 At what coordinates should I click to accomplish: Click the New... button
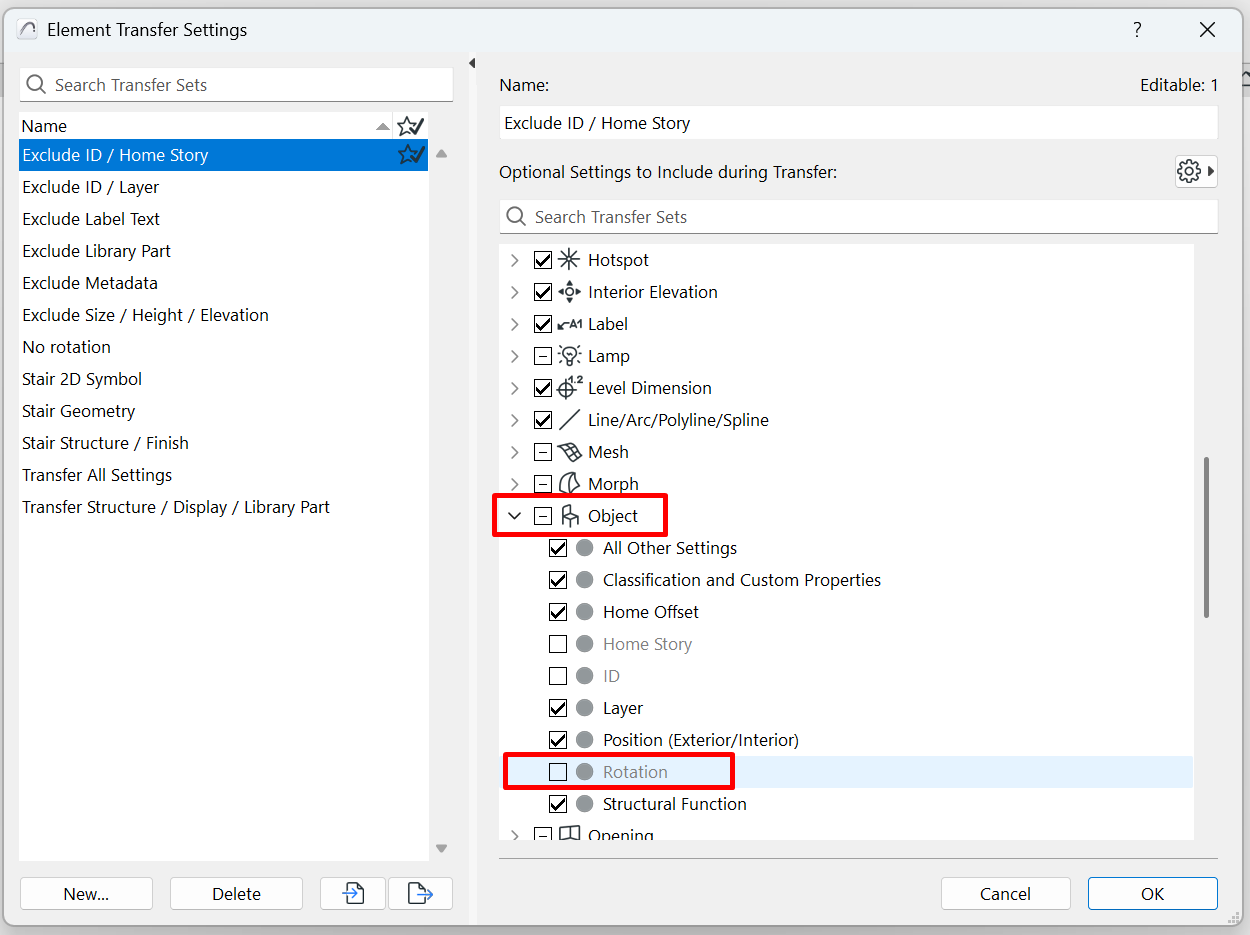[86, 893]
